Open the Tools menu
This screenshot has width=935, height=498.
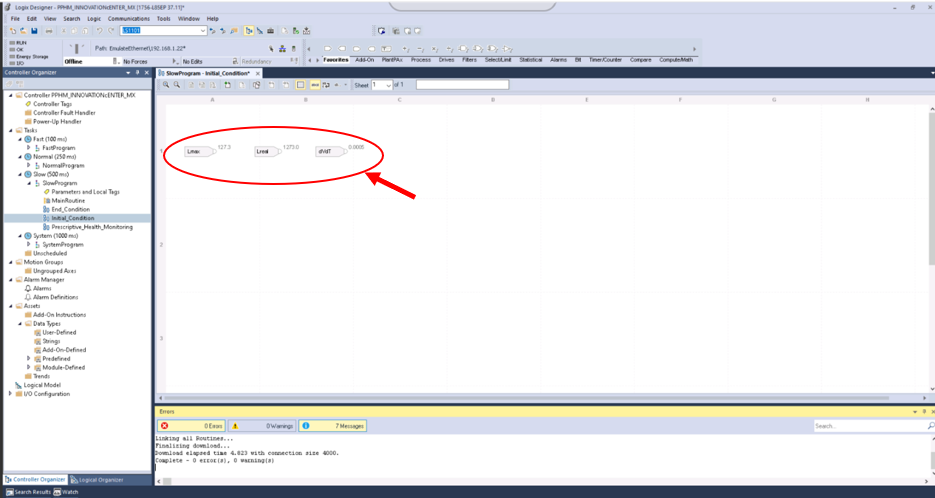[x=163, y=18]
